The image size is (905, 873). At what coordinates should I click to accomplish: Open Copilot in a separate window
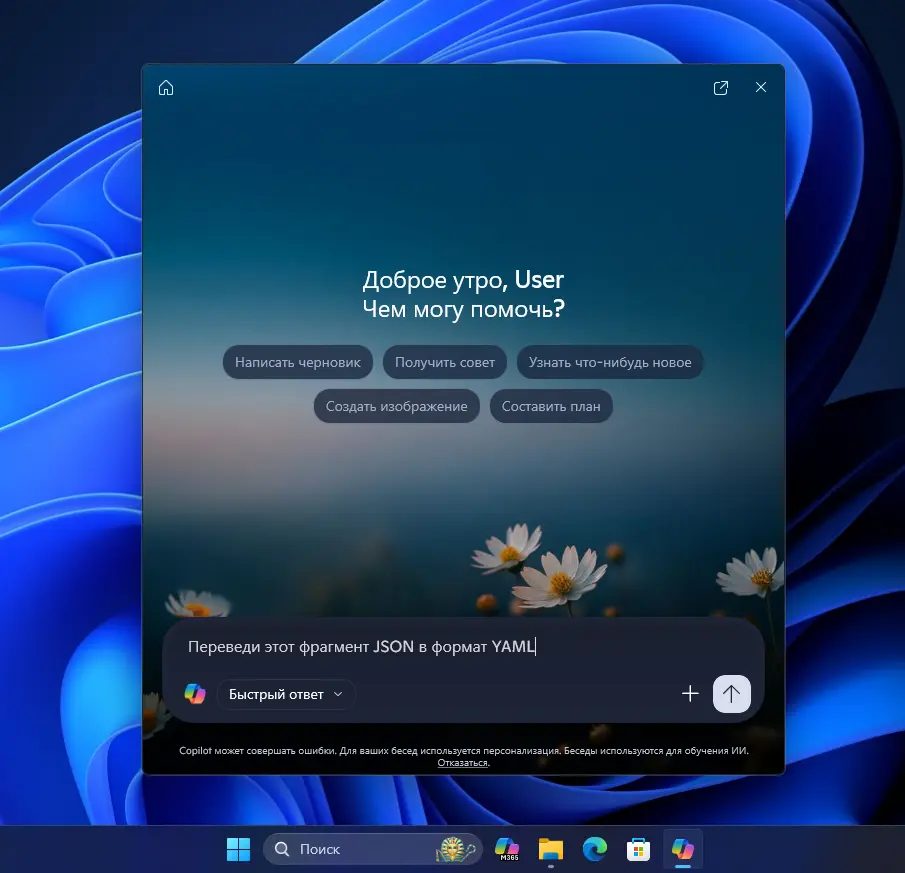coord(721,88)
